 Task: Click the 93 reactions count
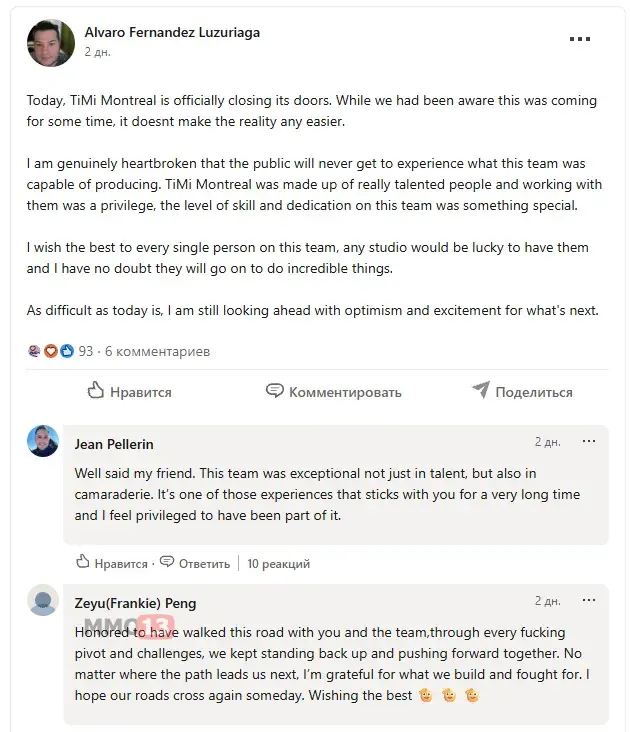86,351
